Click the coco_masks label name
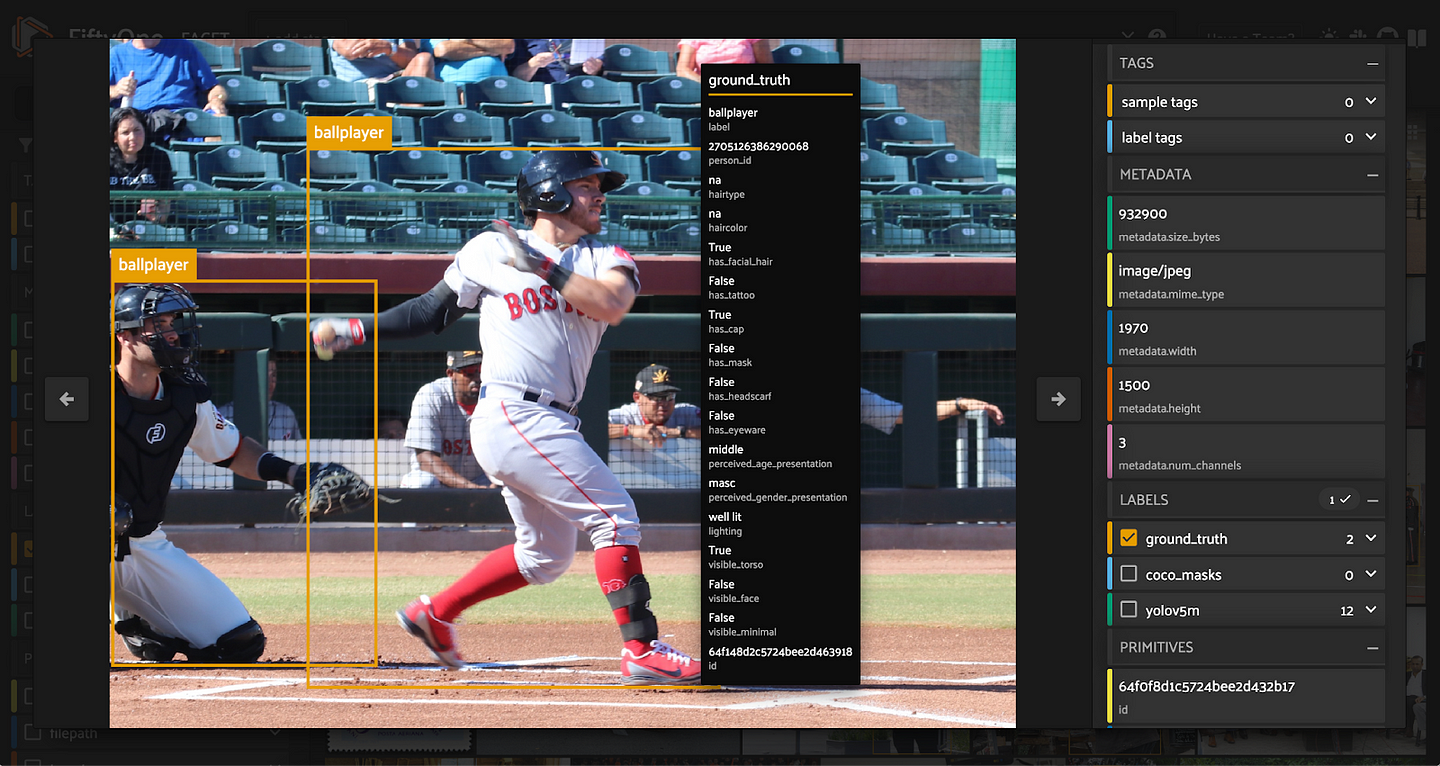 1183,575
